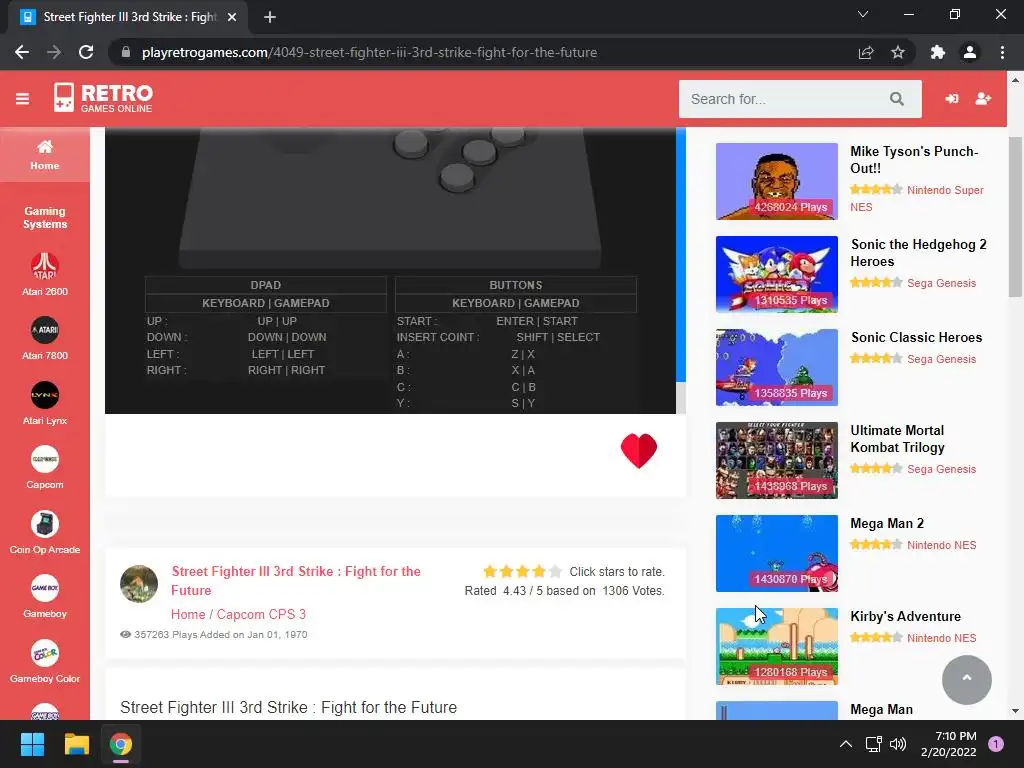Open Mike Tyson's Punch-Out!! title link
The image size is (1024, 768).
pyautogui.click(x=914, y=159)
